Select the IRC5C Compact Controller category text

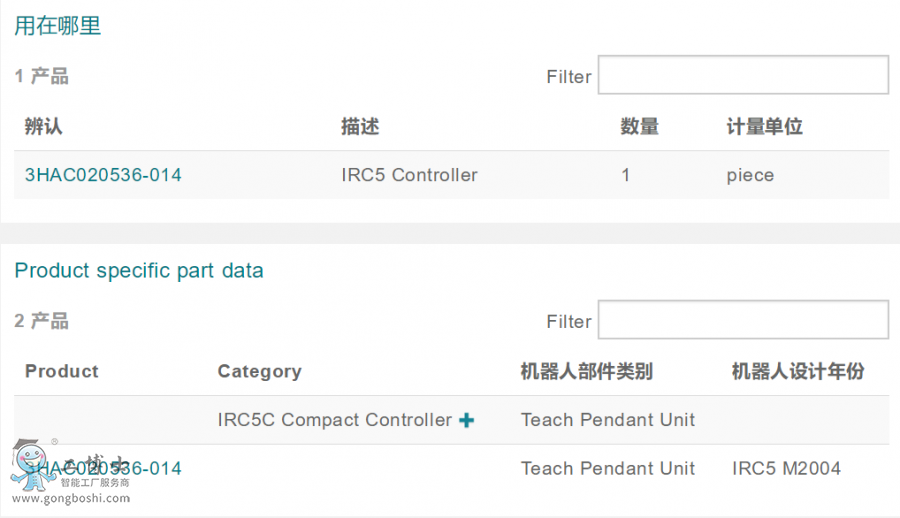[x=334, y=420]
